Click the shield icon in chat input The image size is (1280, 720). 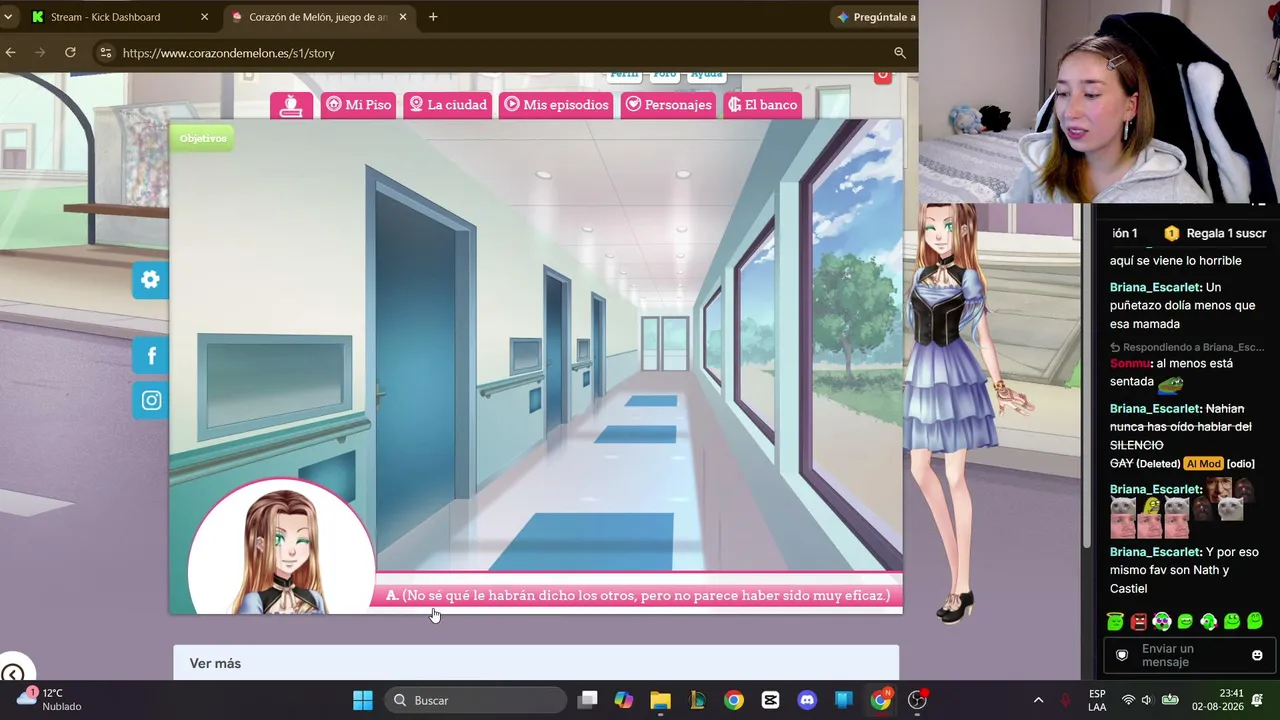(1122, 655)
